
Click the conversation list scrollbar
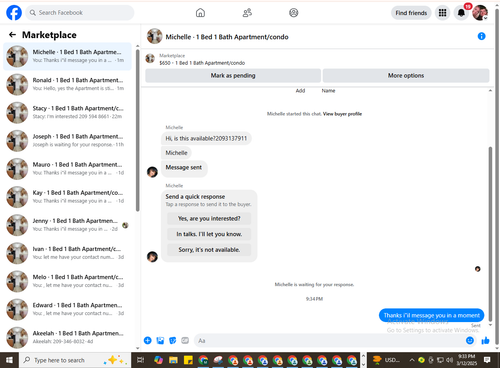point(138,130)
